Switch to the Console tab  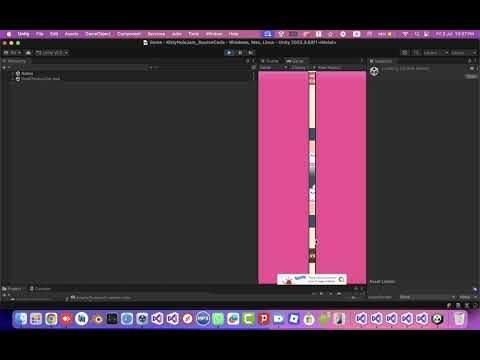(x=40, y=289)
